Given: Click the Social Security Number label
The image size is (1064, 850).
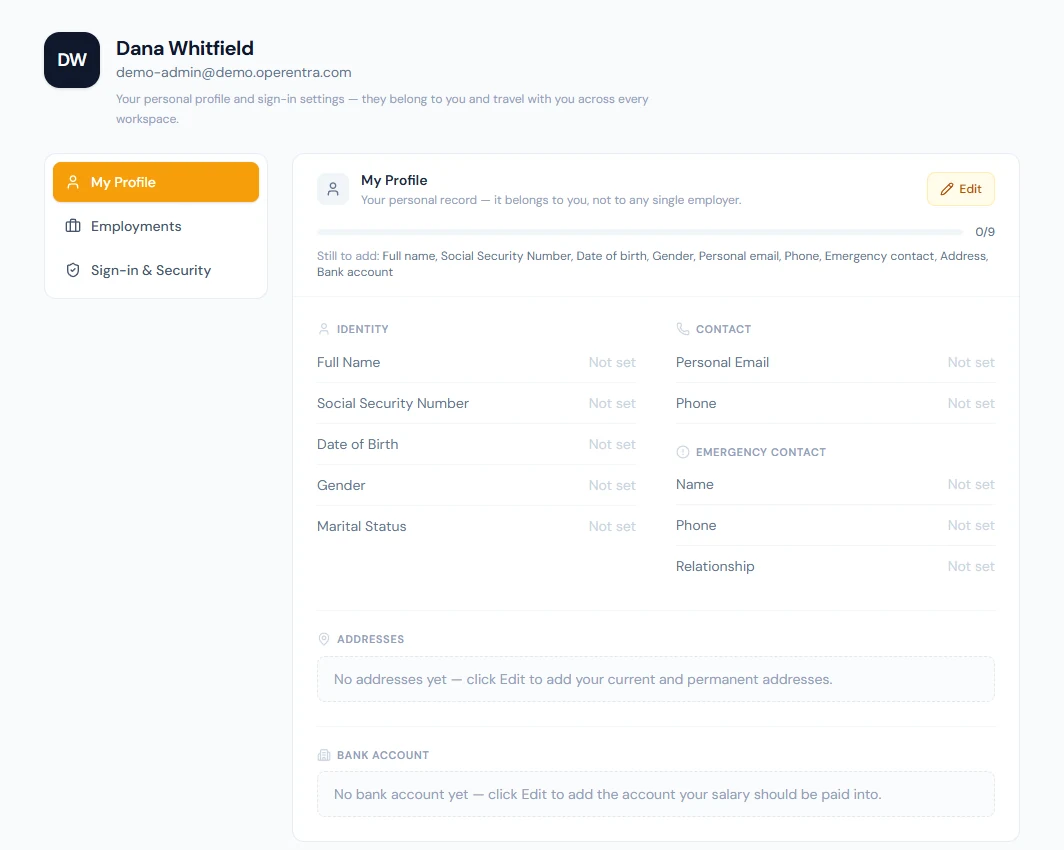Looking at the screenshot, I should pyautogui.click(x=393, y=403).
